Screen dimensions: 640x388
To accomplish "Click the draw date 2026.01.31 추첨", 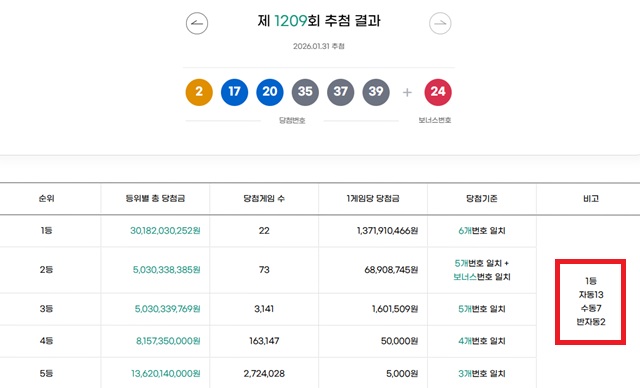I will (x=319, y=46).
